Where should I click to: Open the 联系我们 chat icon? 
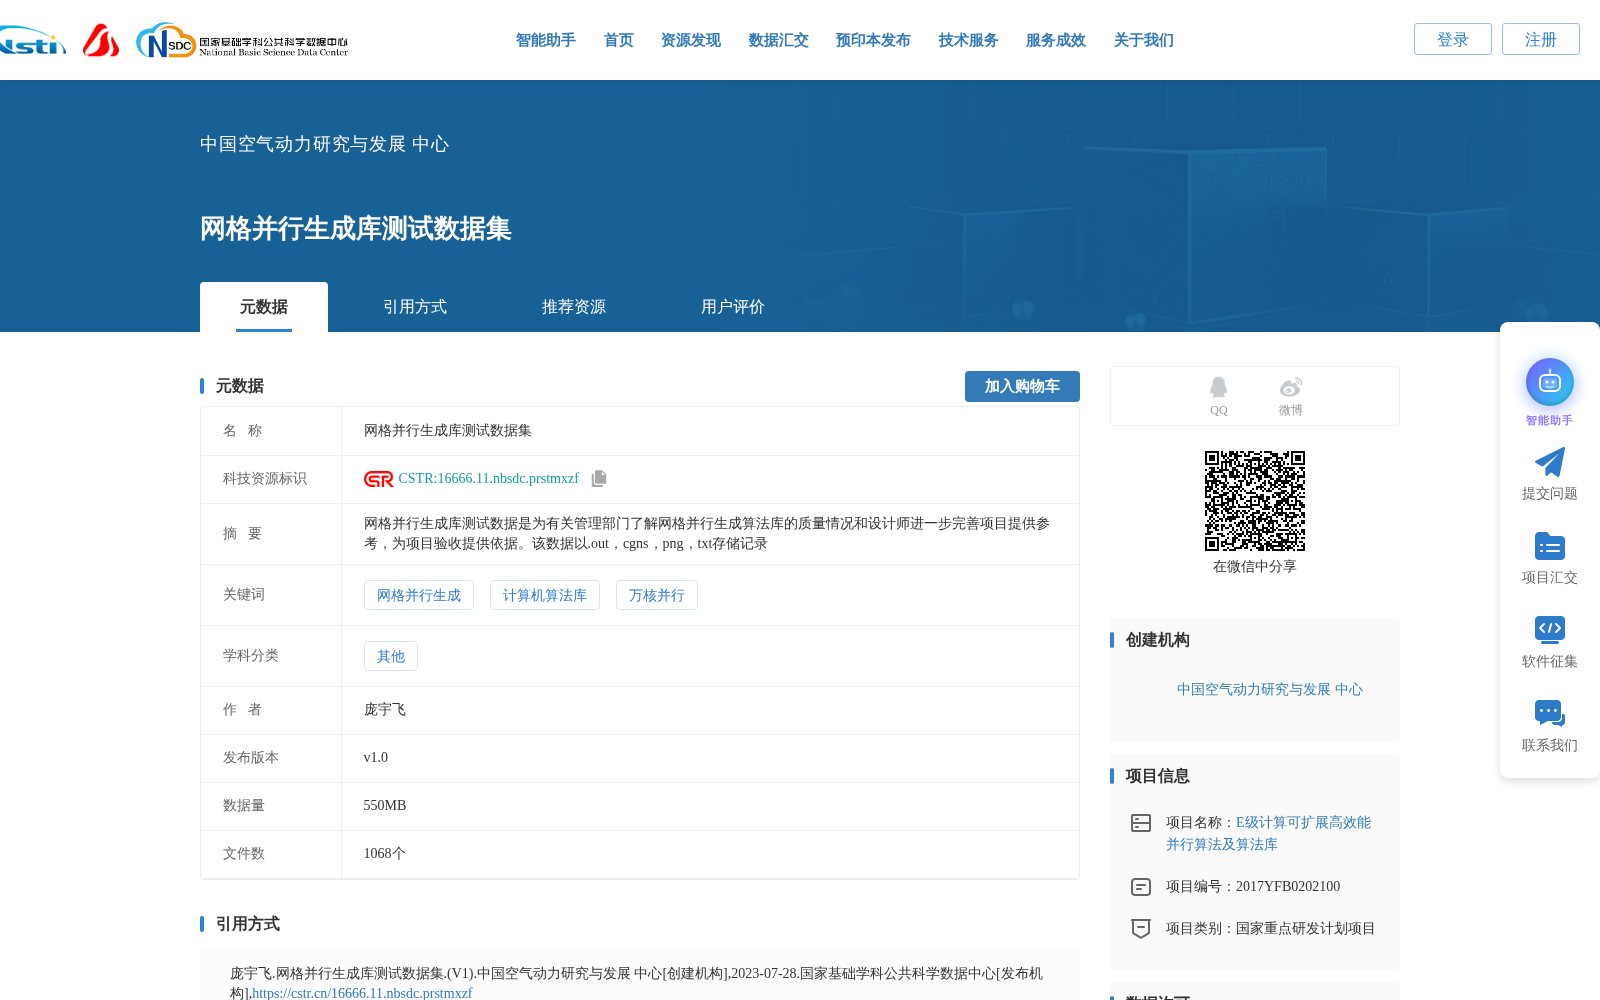point(1549,713)
